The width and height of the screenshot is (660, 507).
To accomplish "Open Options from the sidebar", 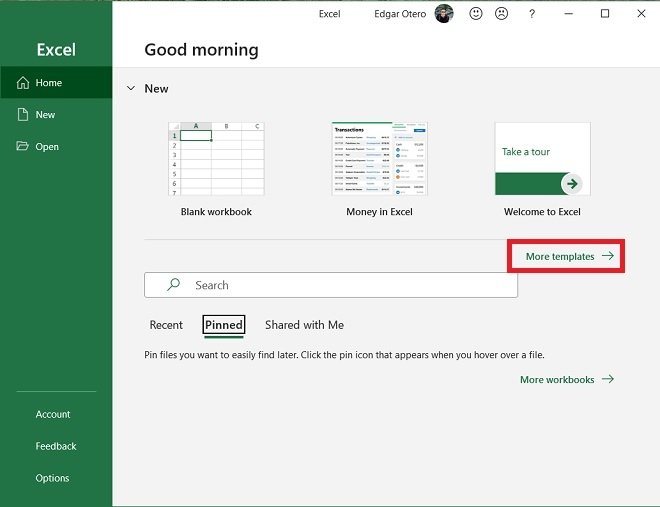I will (52, 478).
